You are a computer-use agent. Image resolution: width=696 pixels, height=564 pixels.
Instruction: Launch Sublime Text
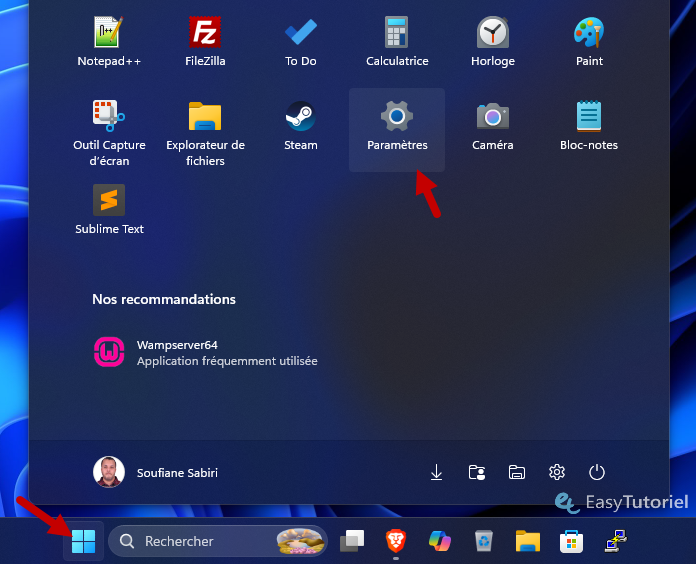point(109,210)
